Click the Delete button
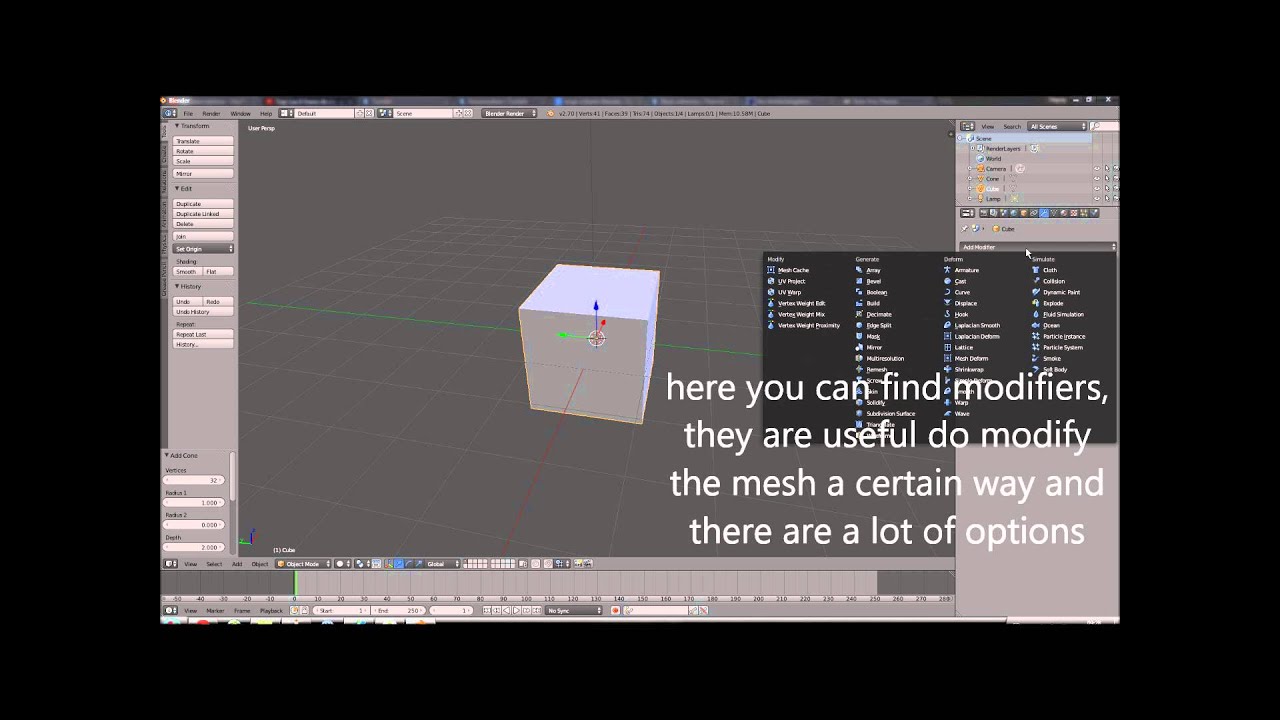 click(x=203, y=224)
